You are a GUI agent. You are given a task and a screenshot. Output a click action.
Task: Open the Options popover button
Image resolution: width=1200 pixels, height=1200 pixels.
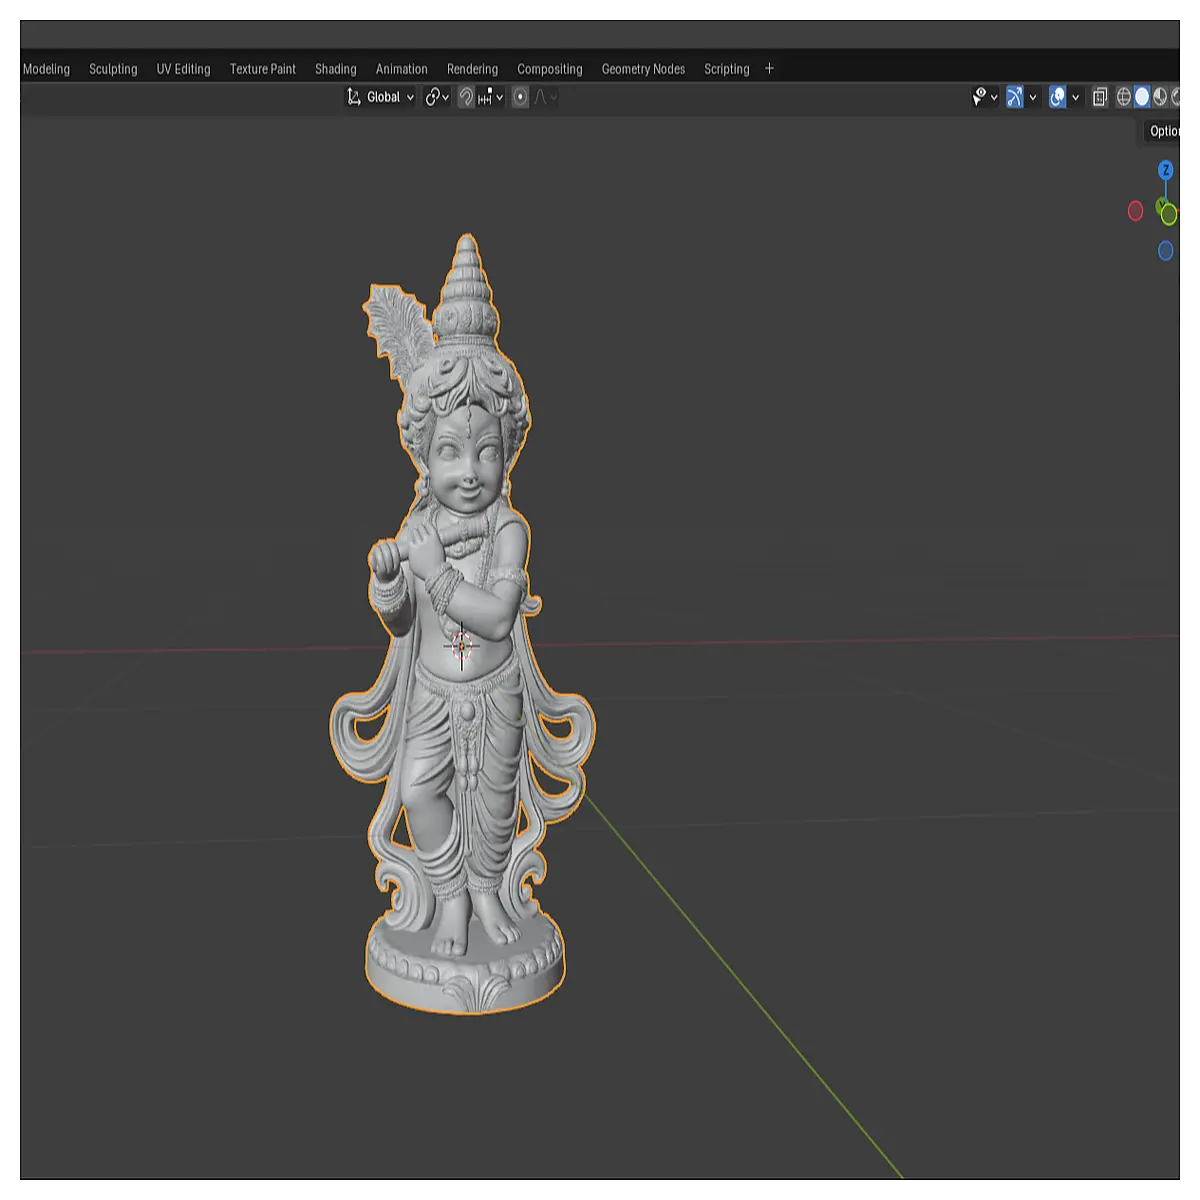[1162, 131]
